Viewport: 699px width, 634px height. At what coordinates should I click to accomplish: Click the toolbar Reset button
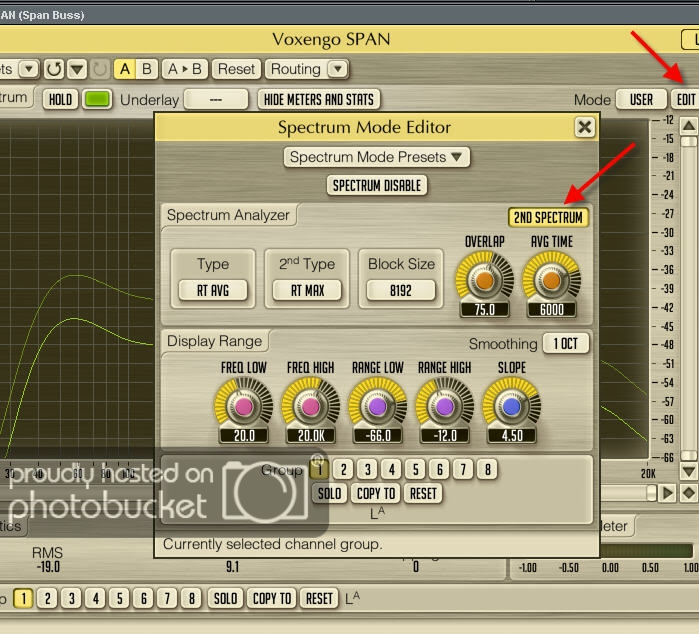[236, 70]
